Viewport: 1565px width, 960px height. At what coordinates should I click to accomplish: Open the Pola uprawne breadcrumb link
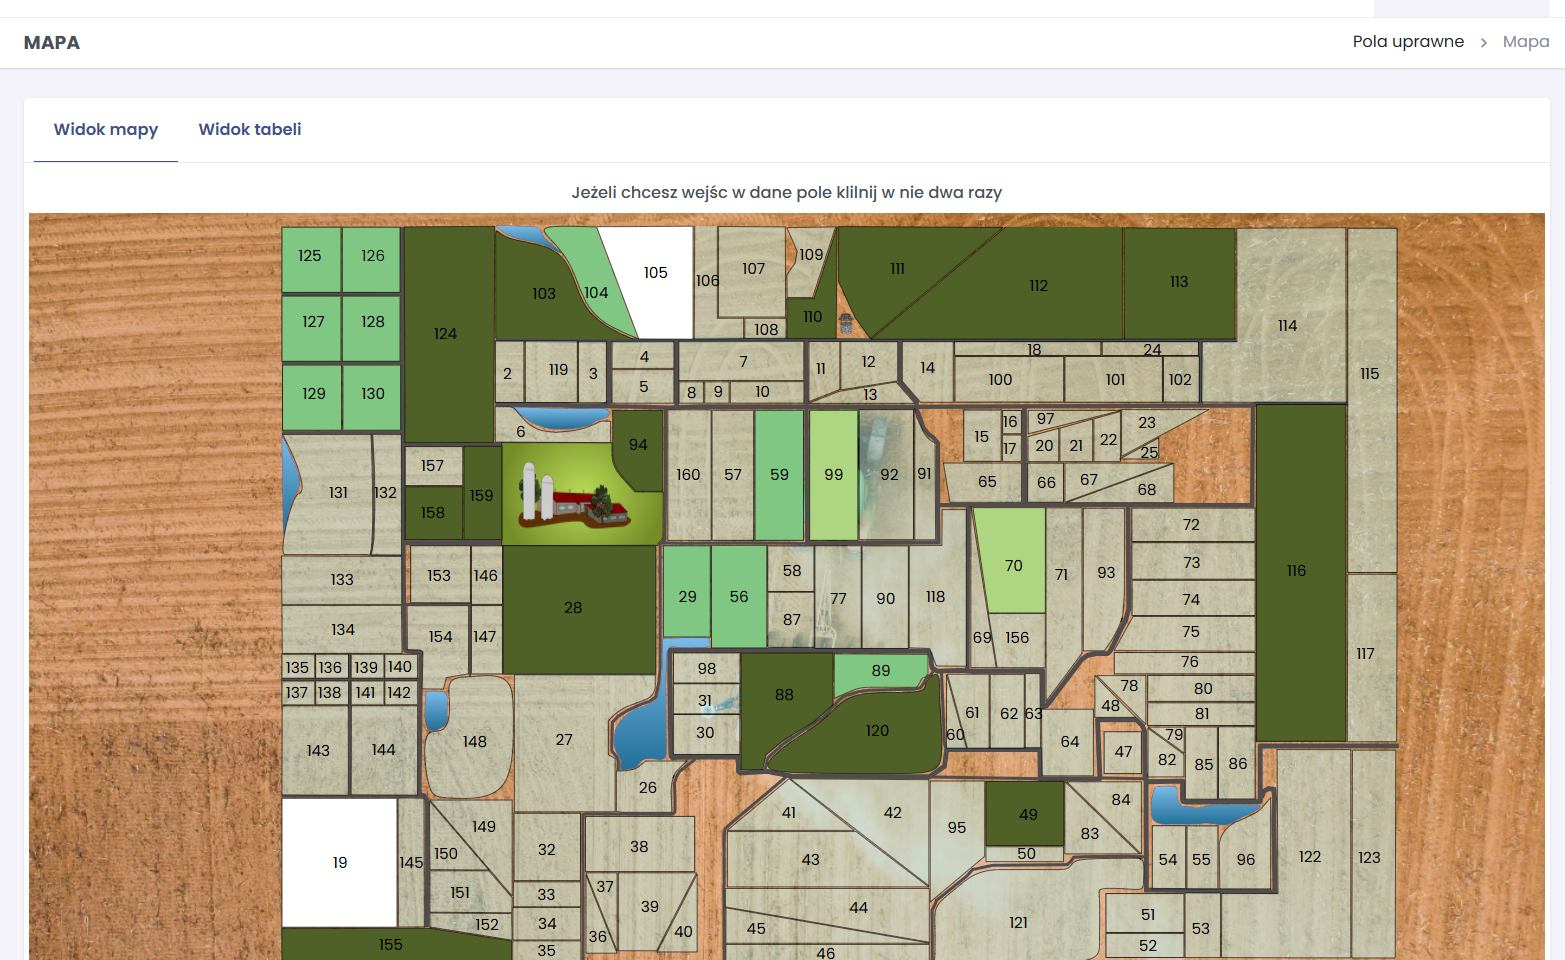[x=1407, y=42]
